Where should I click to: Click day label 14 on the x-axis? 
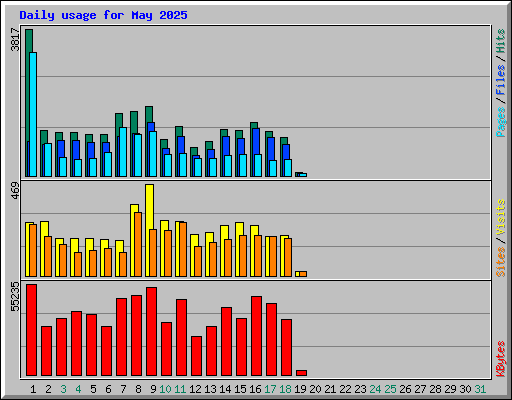click(x=225, y=389)
